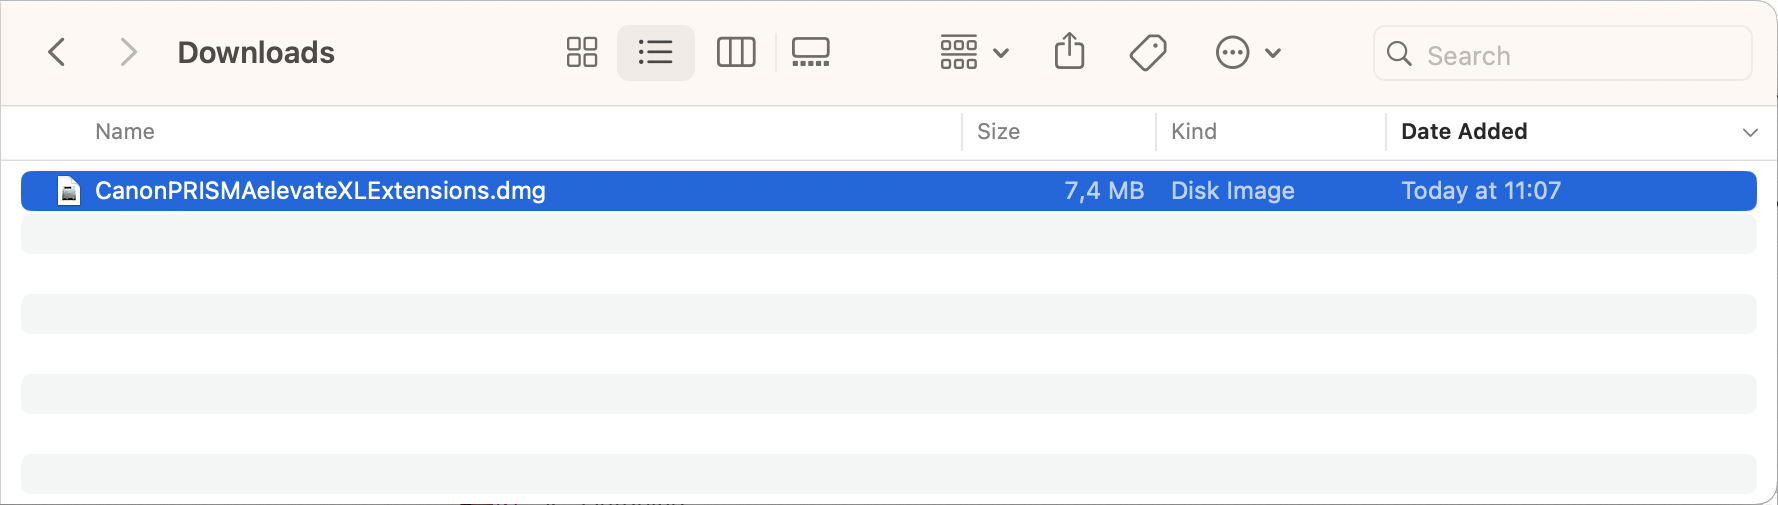Click the Downloads window title
The width and height of the screenshot is (1778, 505).
pos(256,52)
